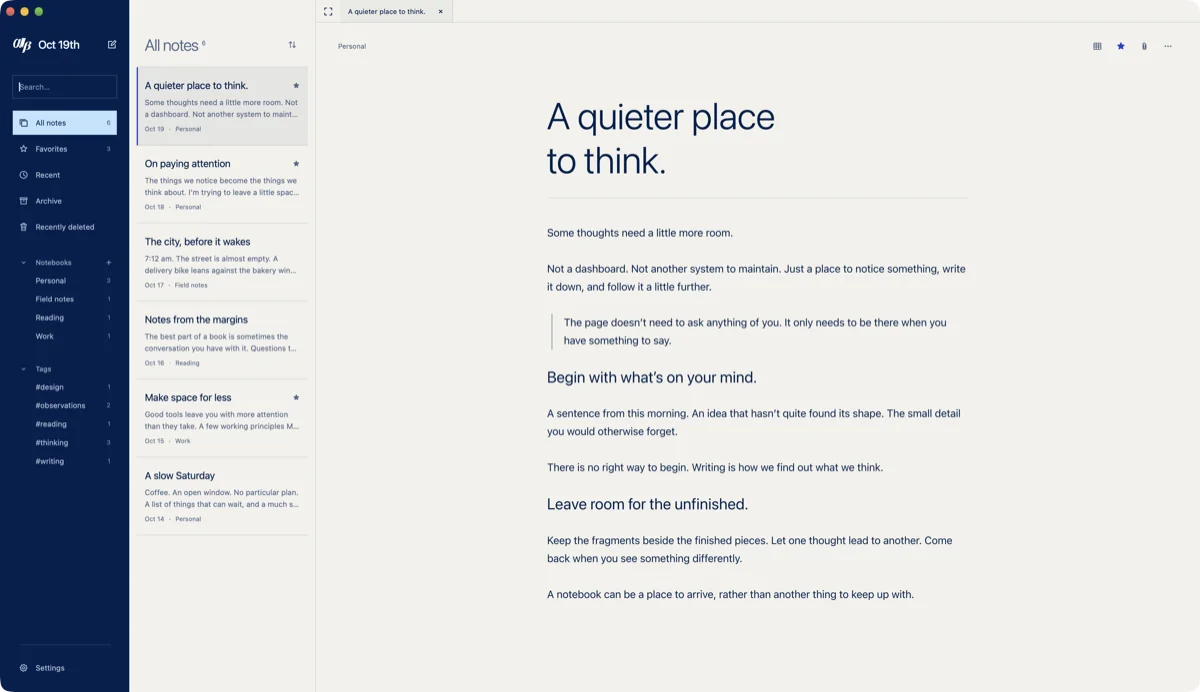Click the 'Begin with what's on your mind.' heading

(651, 377)
